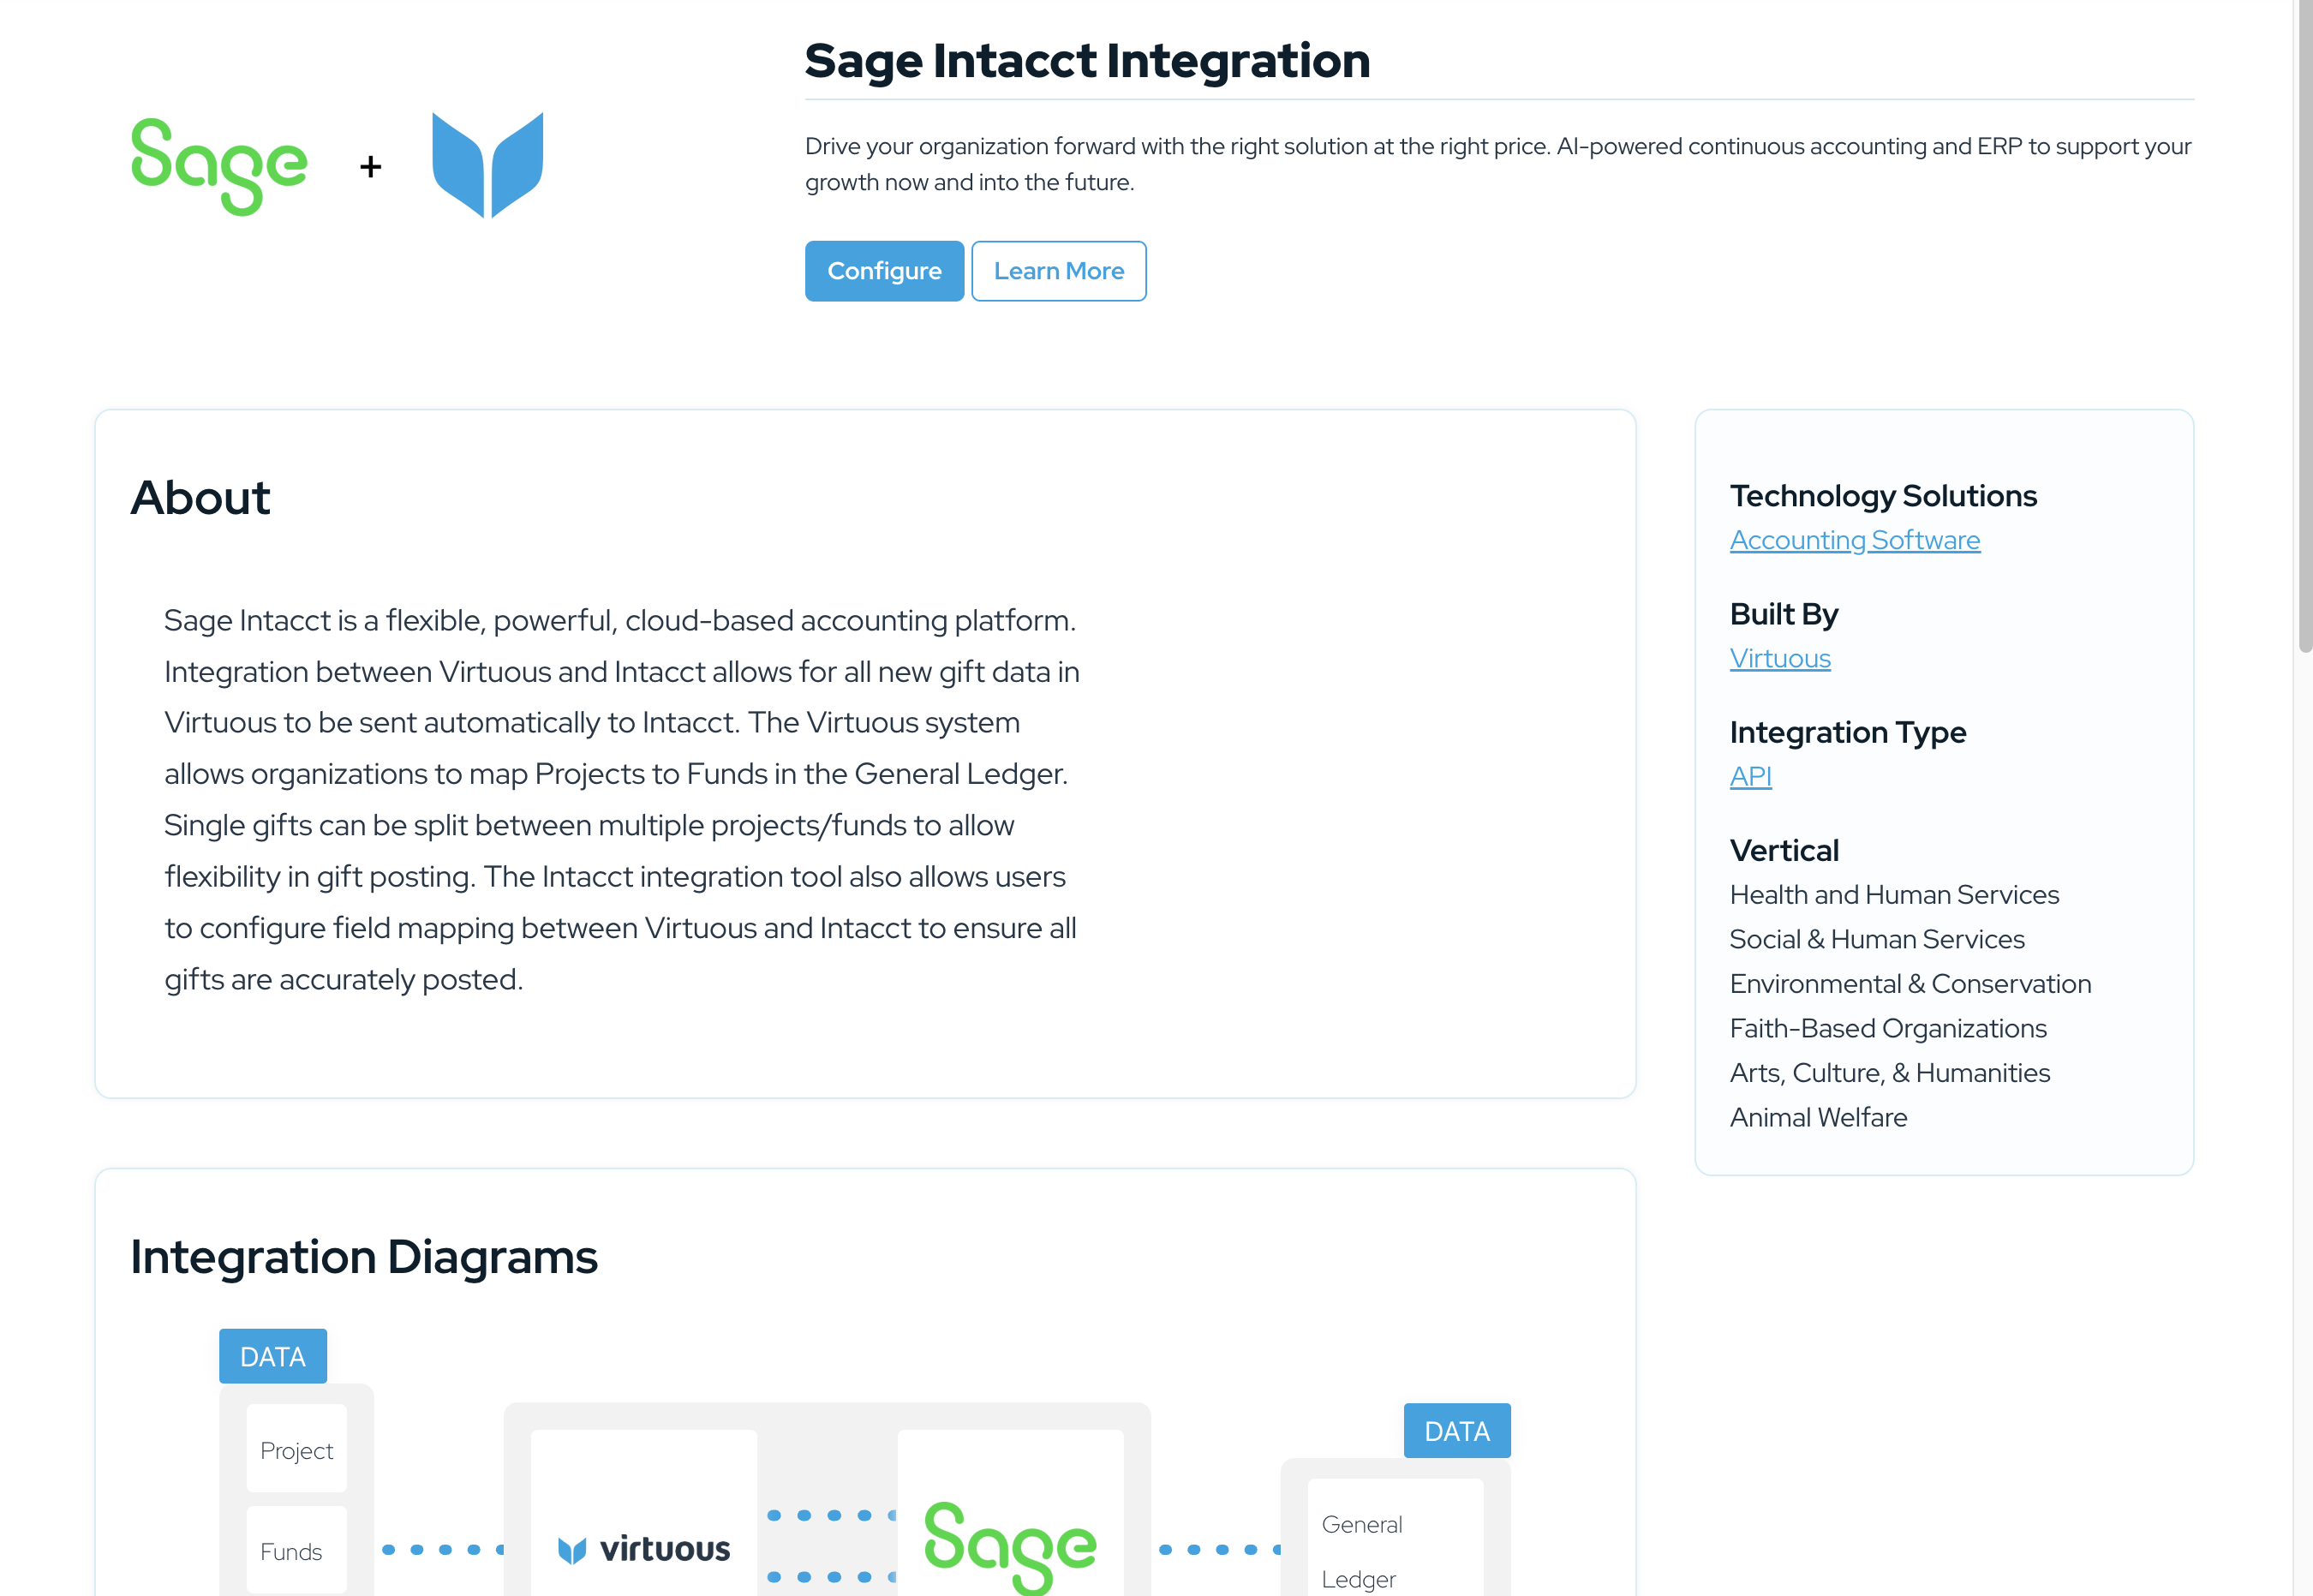The height and width of the screenshot is (1596, 2313).
Task: Select the Faith-Based Organizations vertical
Action: (x=1887, y=1028)
